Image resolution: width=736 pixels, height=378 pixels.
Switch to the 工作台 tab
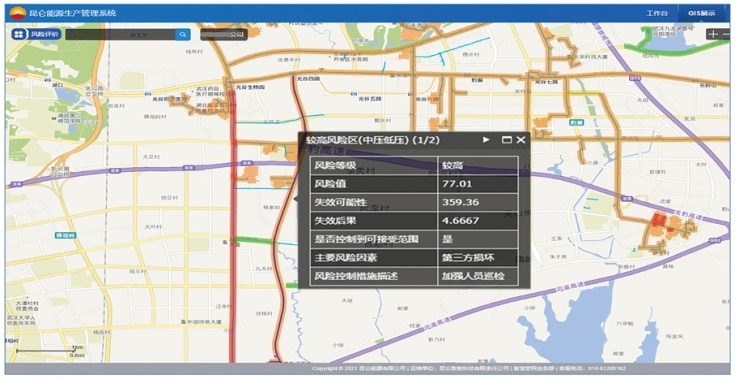click(656, 13)
